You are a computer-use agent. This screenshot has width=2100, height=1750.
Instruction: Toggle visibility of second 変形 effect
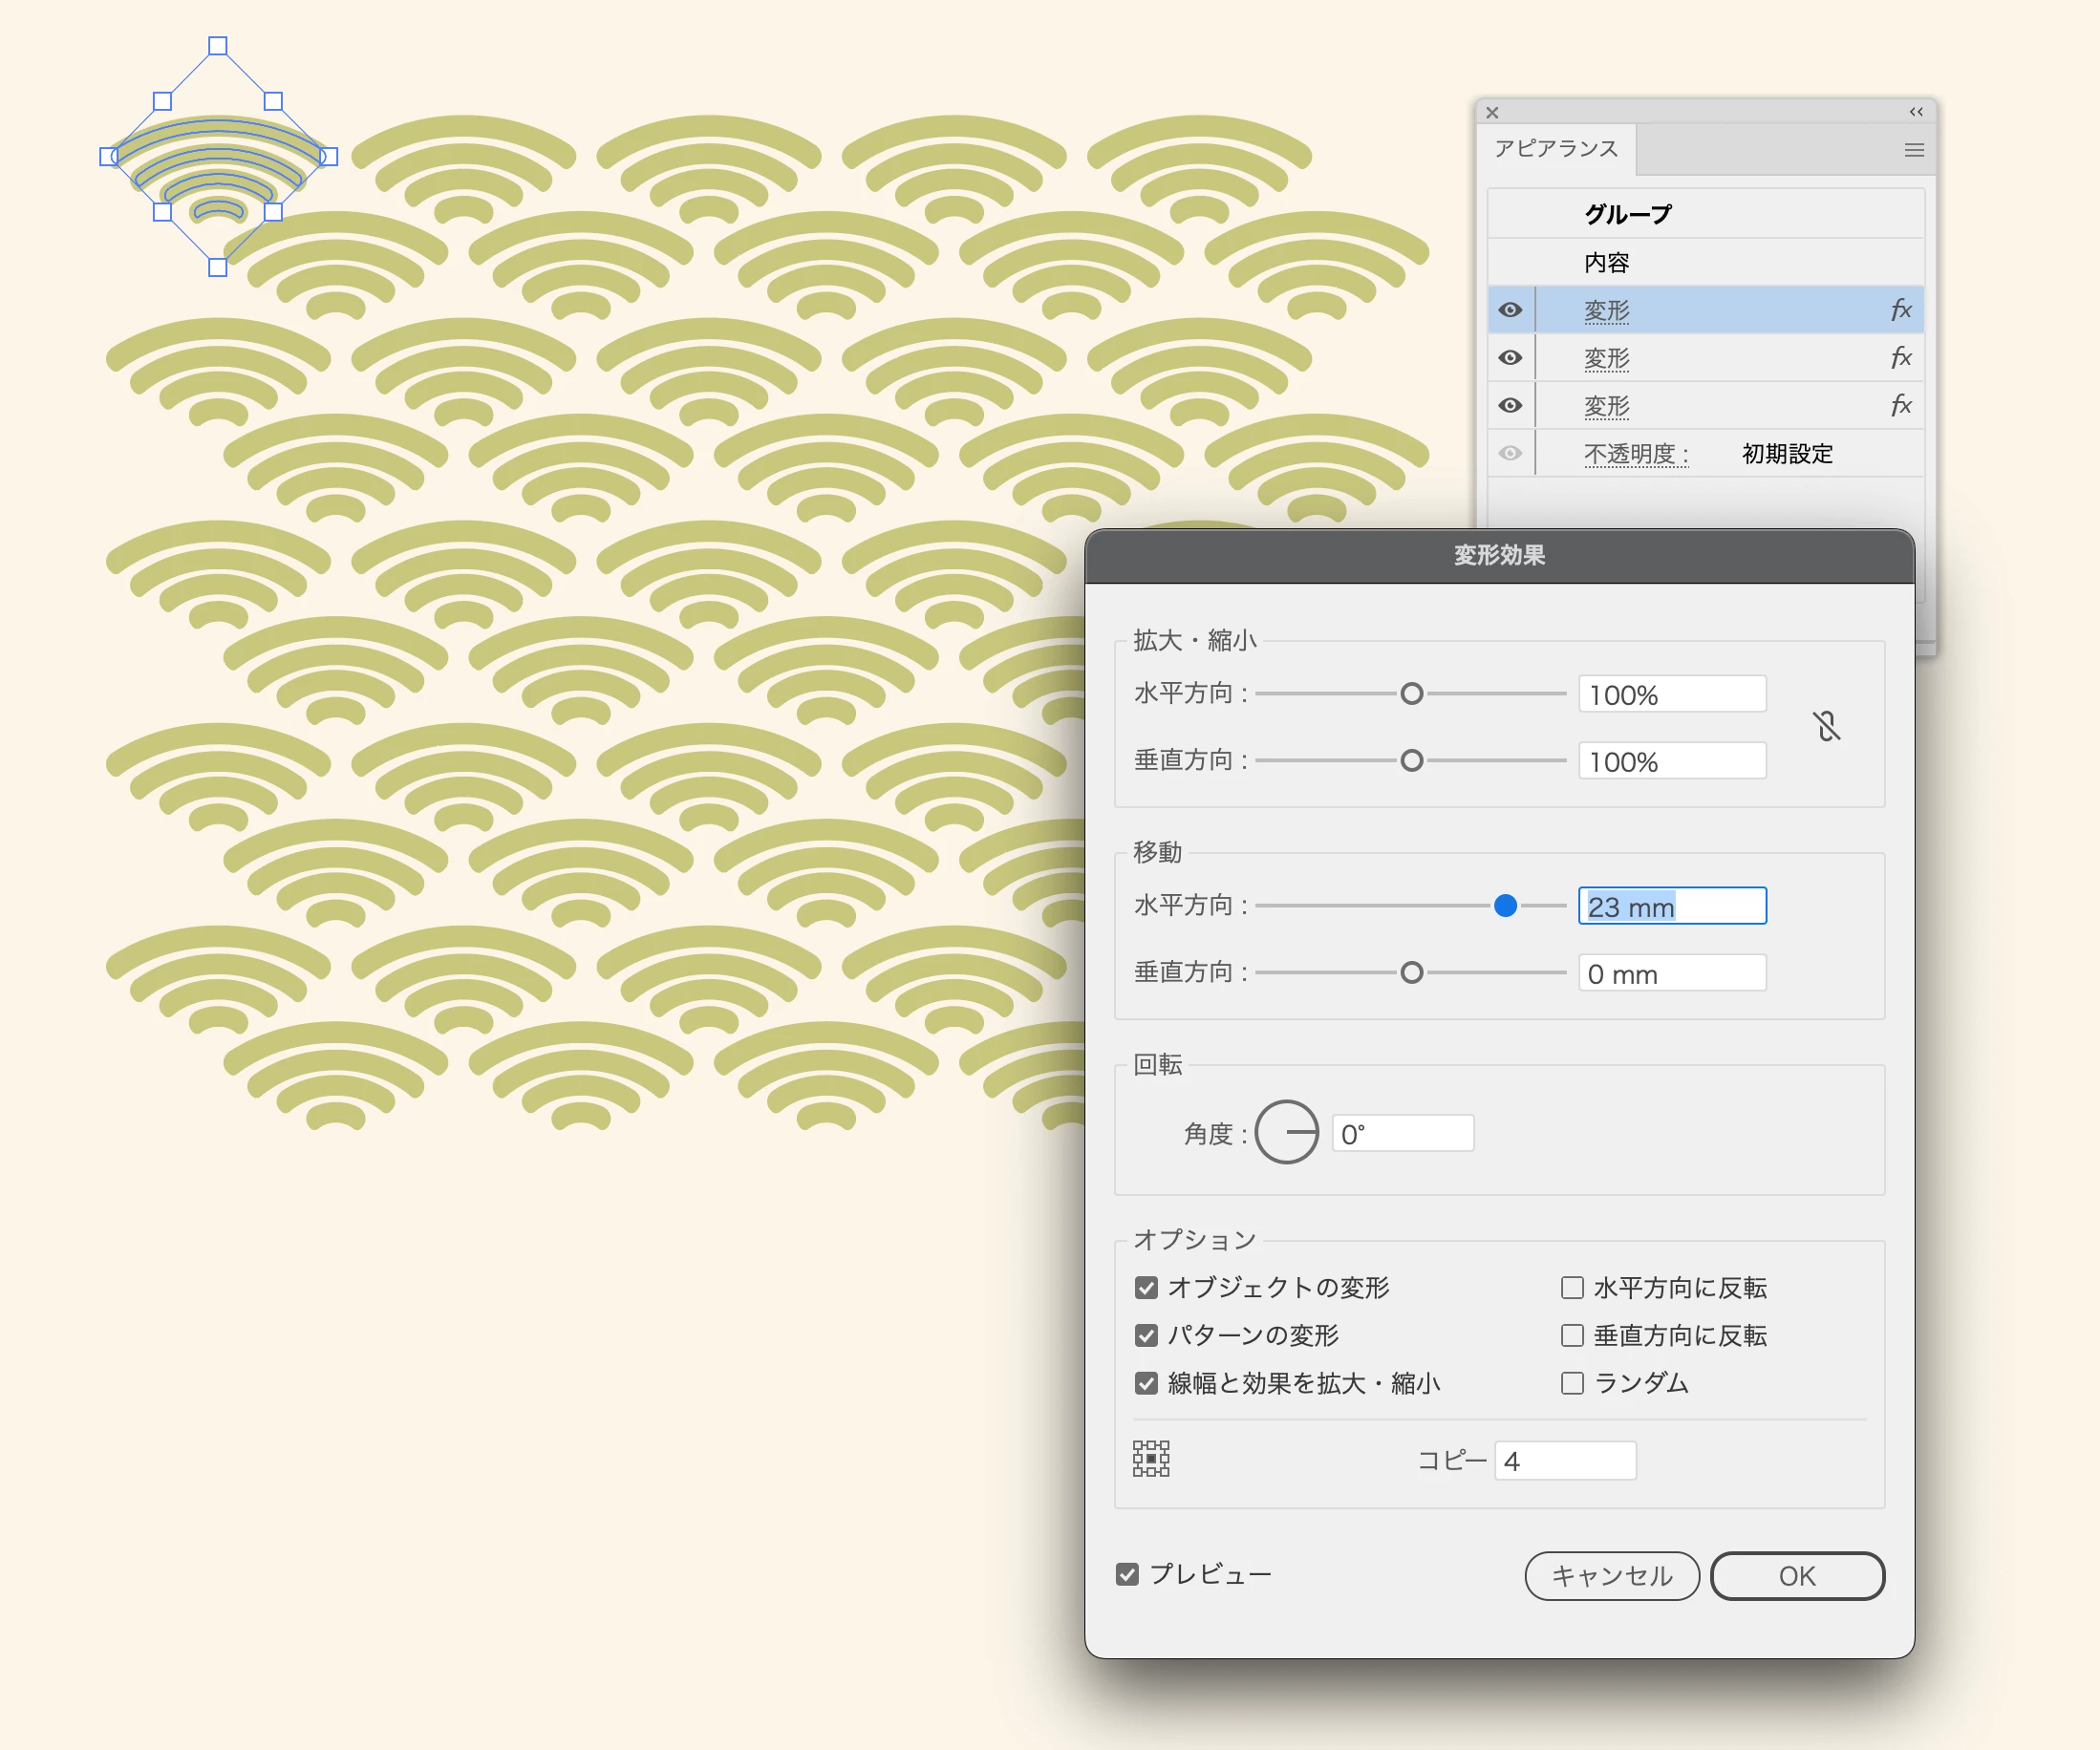tap(1510, 358)
